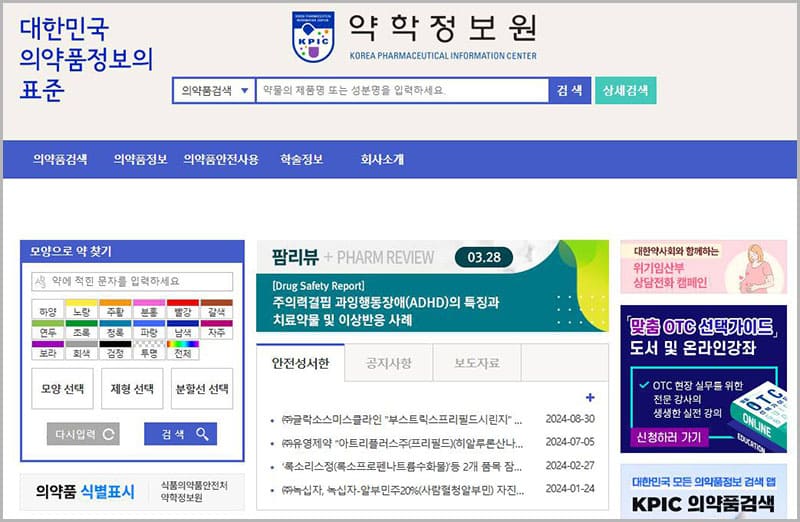Click the refresh arrow icon on 다시입력
The width and height of the screenshot is (800, 522).
108,434
